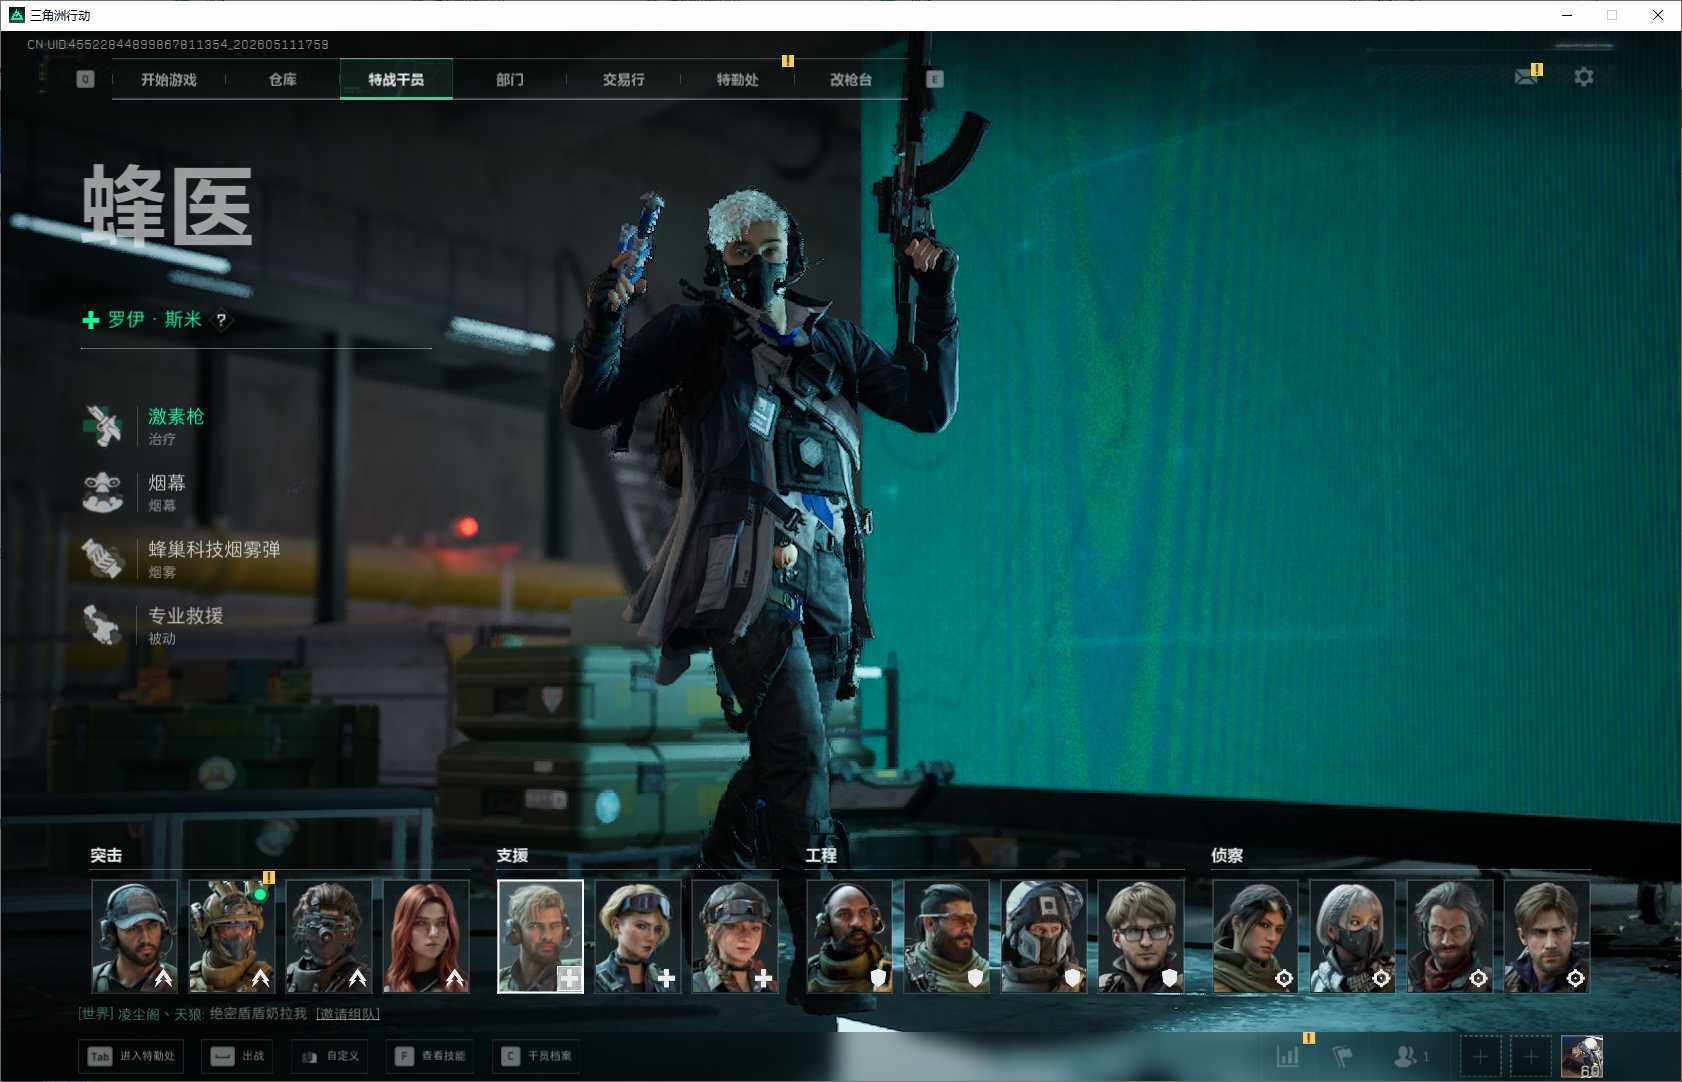Click the 查看技能 button
The height and width of the screenshot is (1082, 1682).
430,1056
